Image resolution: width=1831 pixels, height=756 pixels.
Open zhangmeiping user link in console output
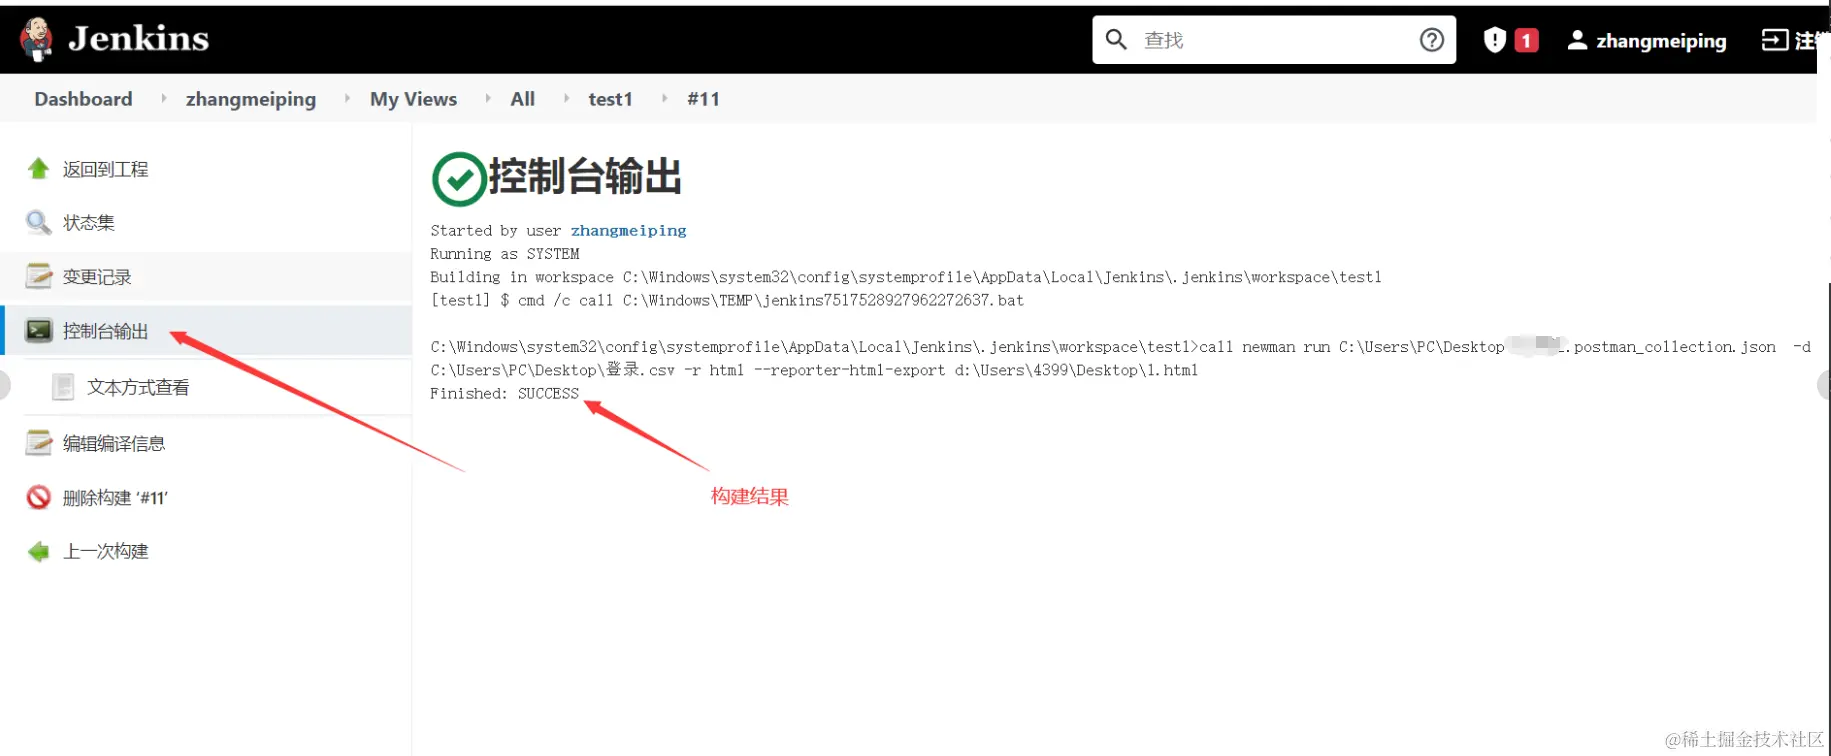click(x=628, y=231)
